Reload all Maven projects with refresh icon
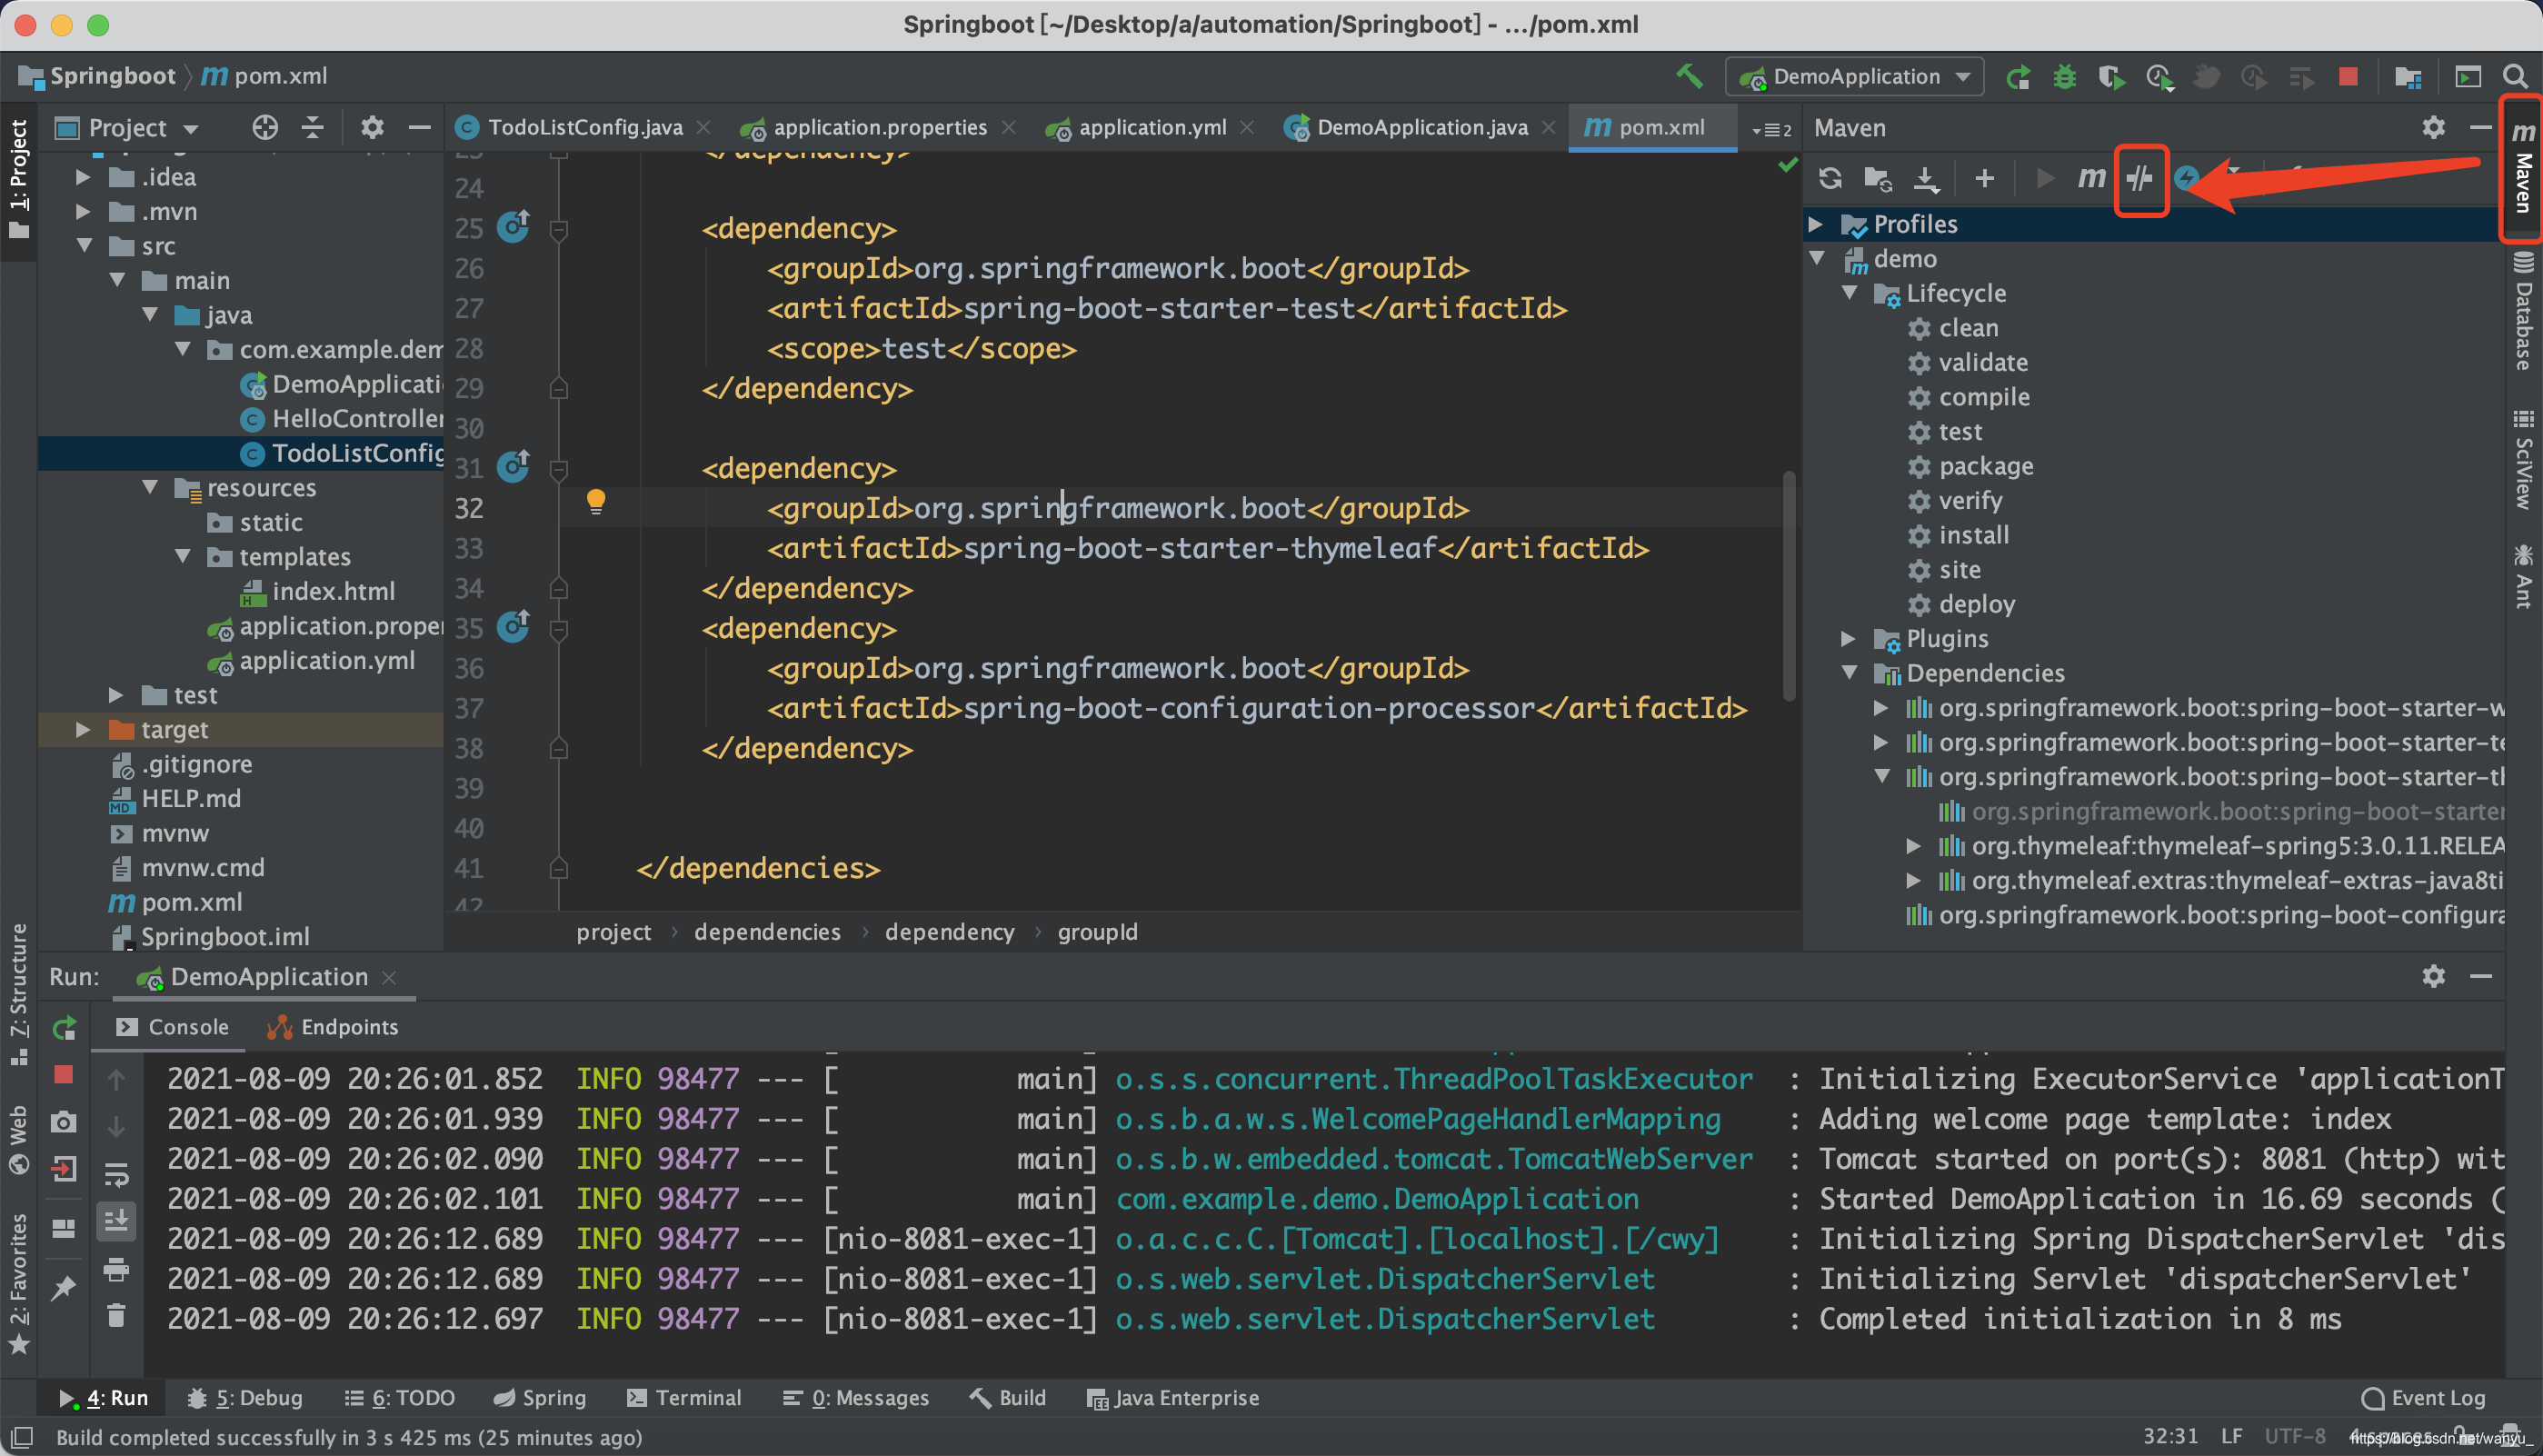 click(1831, 178)
